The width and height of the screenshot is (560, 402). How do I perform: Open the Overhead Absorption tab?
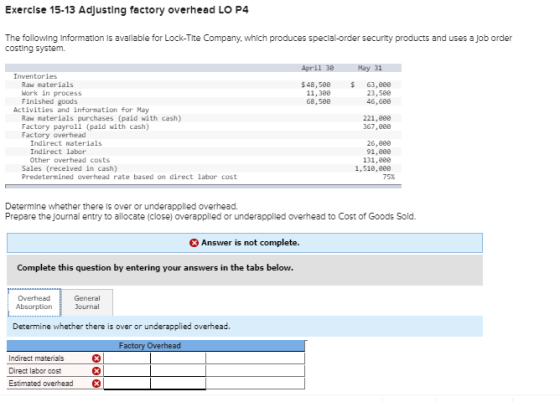tap(34, 302)
